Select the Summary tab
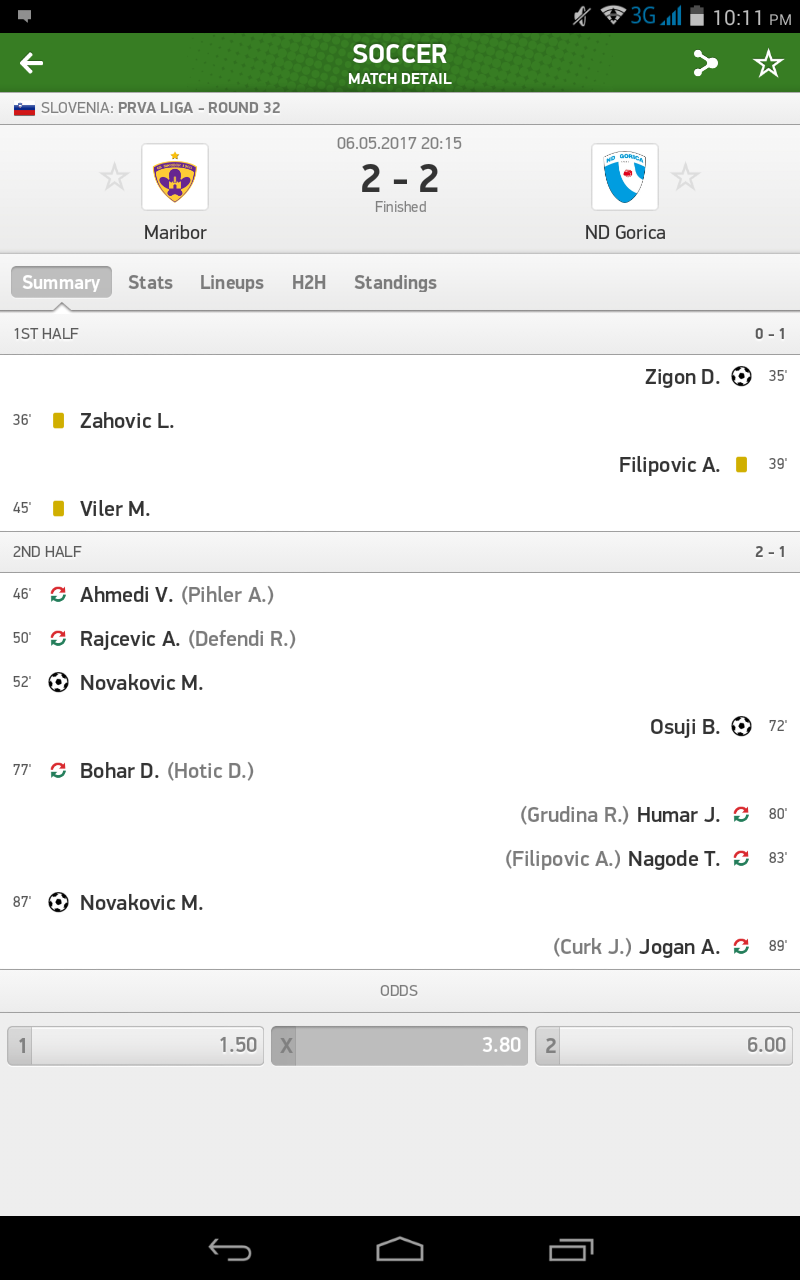This screenshot has width=800, height=1280. tap(61, 282)
